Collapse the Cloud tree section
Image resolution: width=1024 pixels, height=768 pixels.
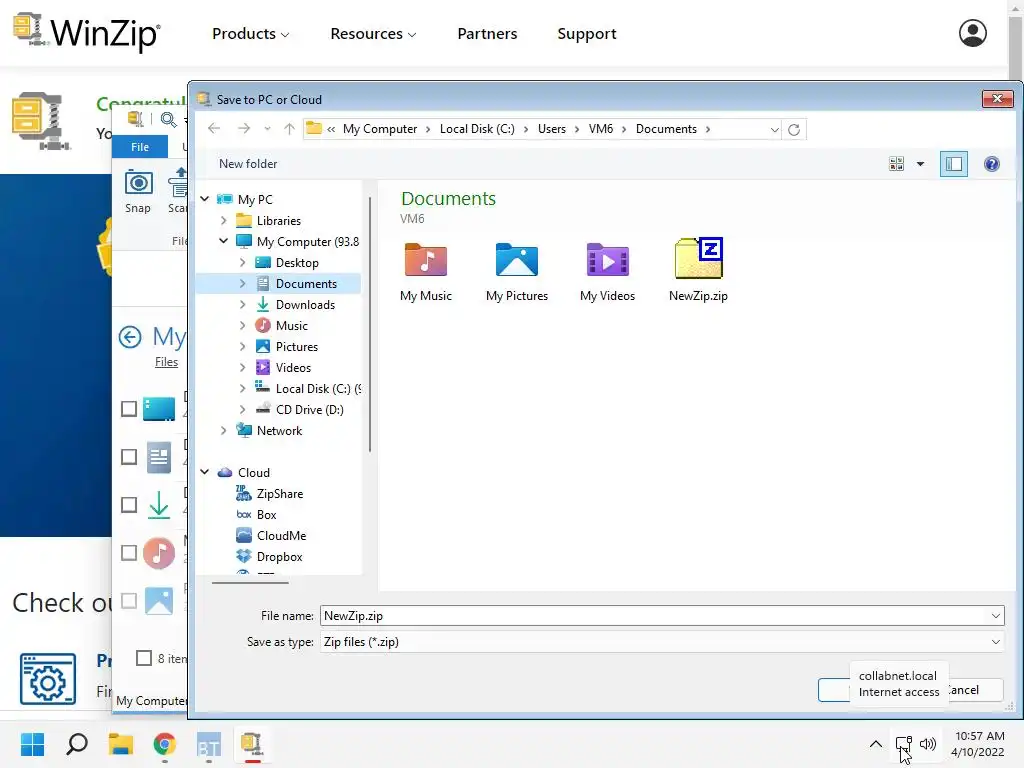(x=204, y=472)
